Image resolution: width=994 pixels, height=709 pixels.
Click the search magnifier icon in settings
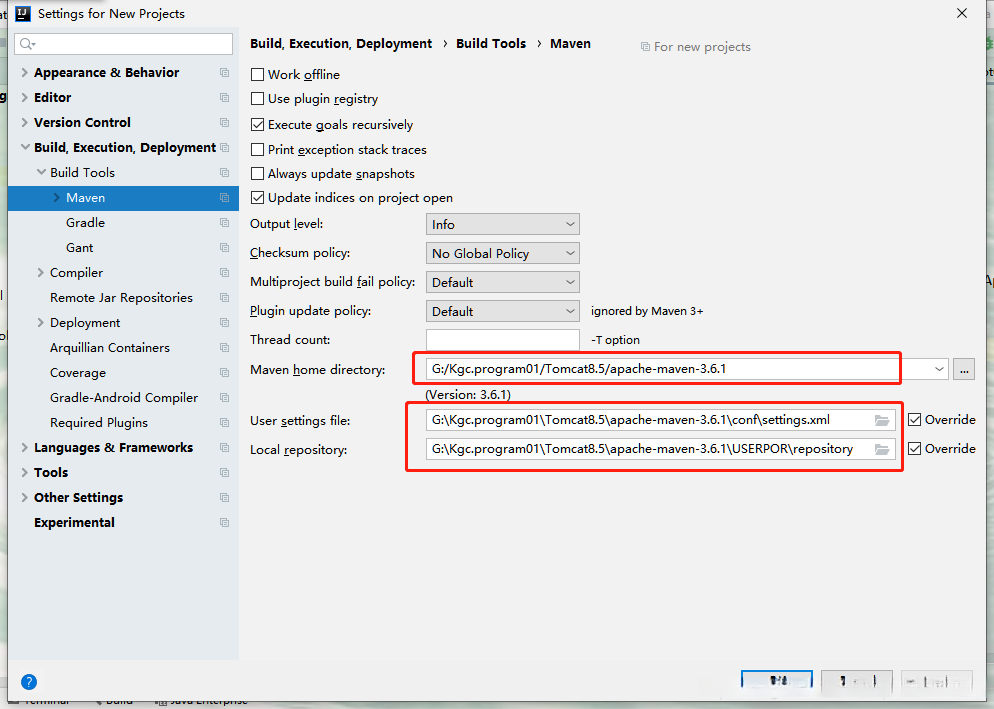click(x=26, y=44)
